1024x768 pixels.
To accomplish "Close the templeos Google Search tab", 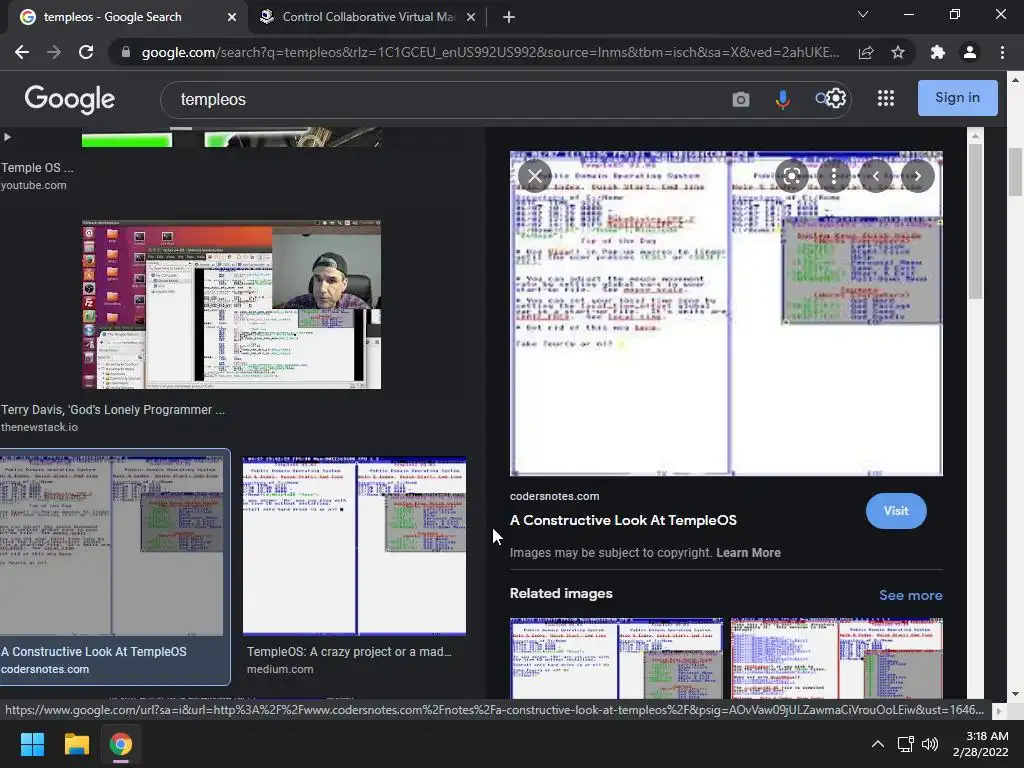I will 232,17.
